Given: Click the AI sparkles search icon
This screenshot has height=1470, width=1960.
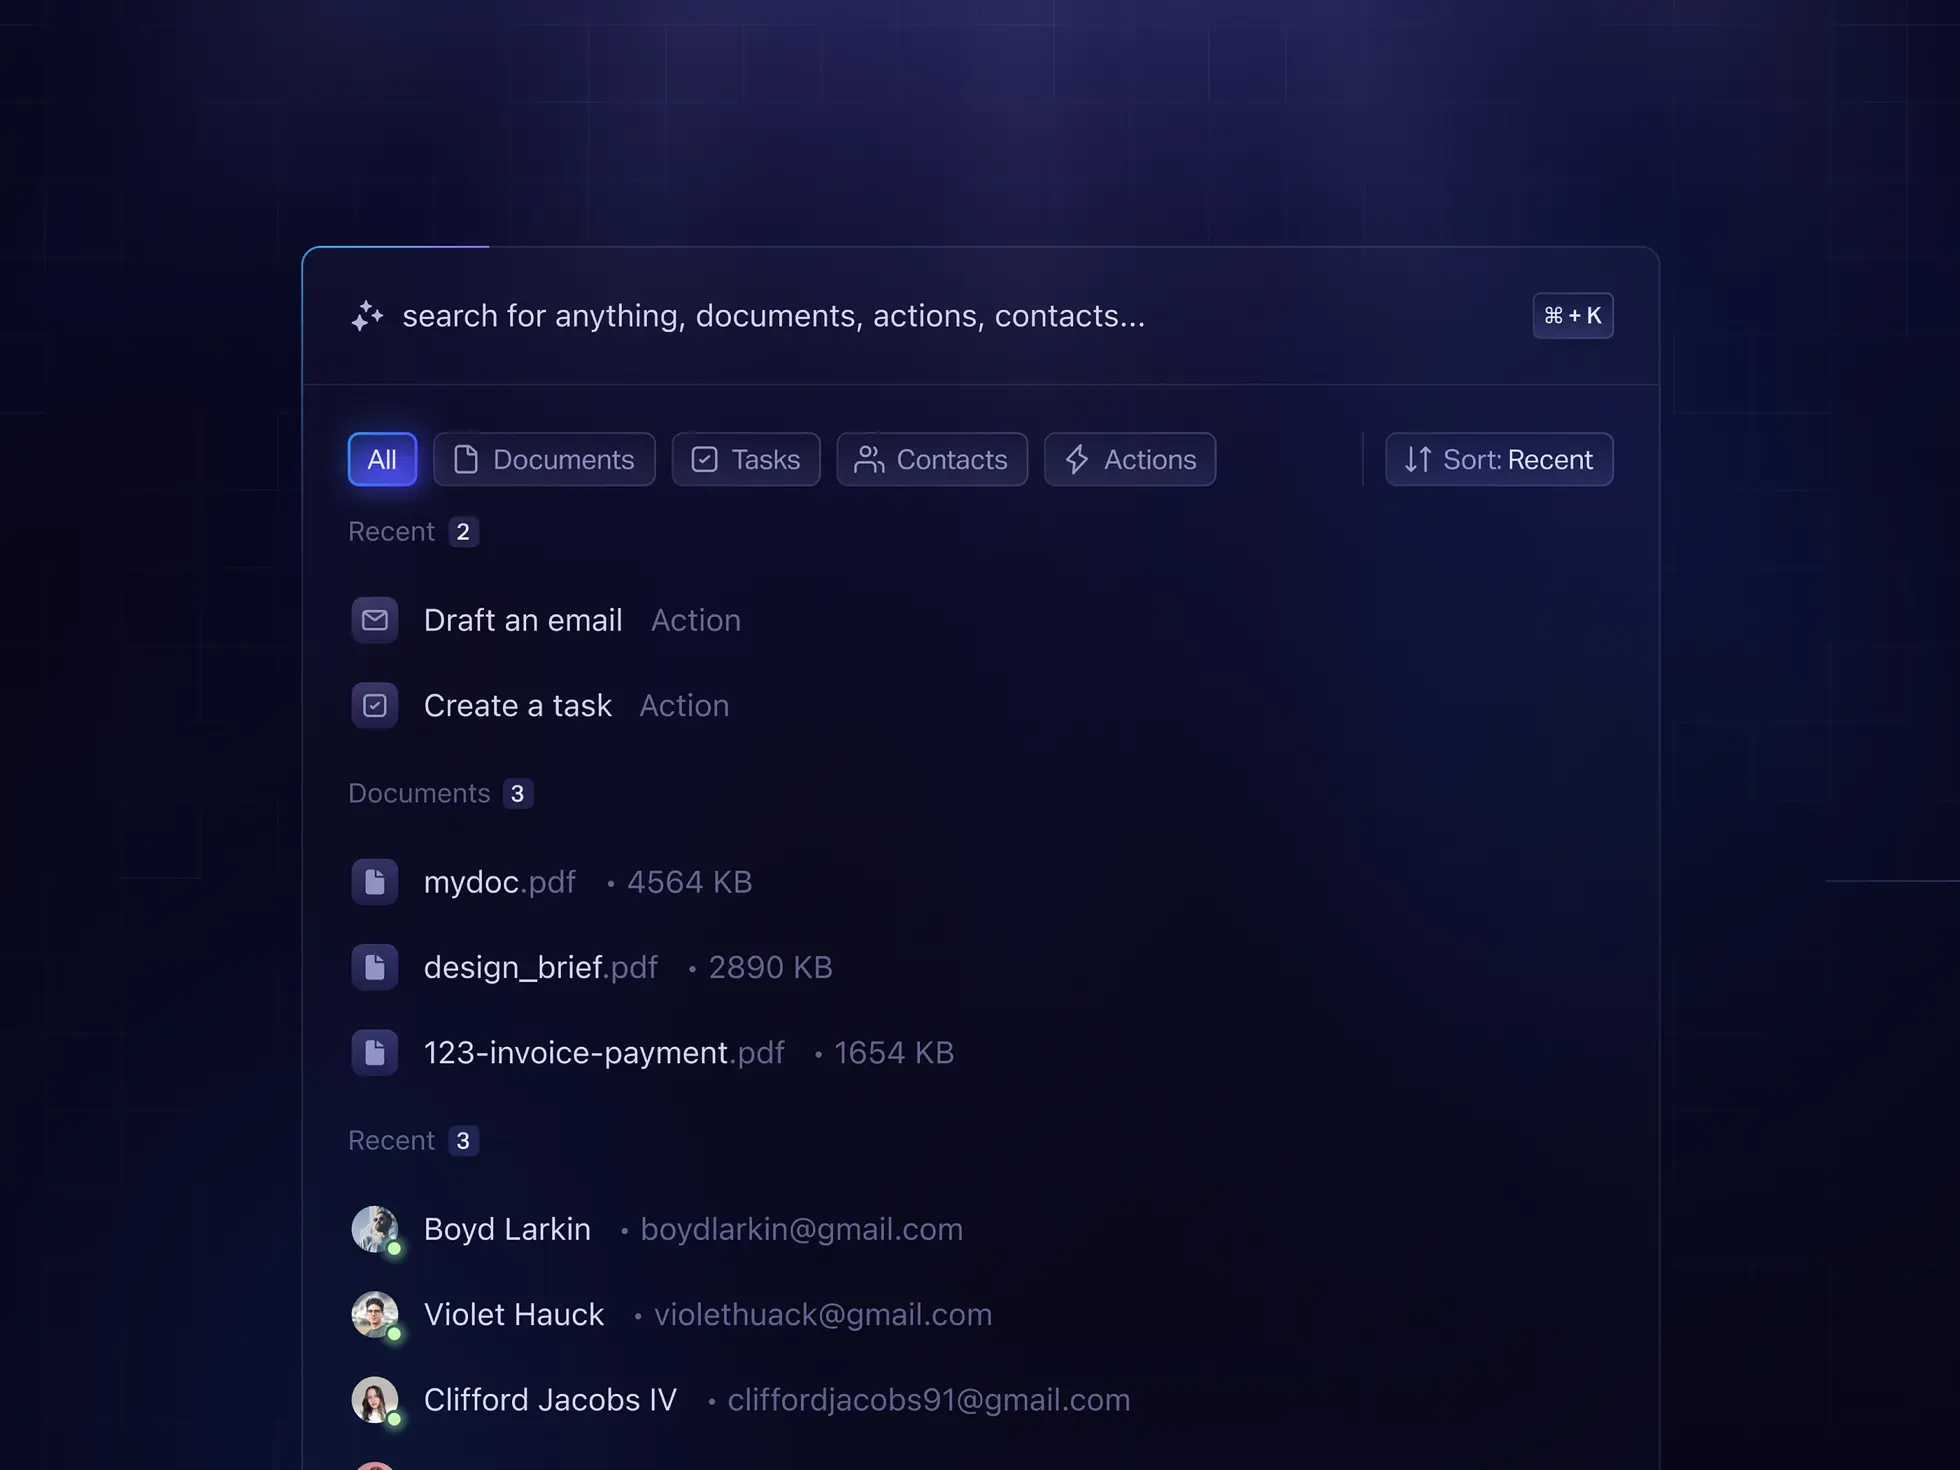Looking at the screenshot, I should (x=367, y=315).
